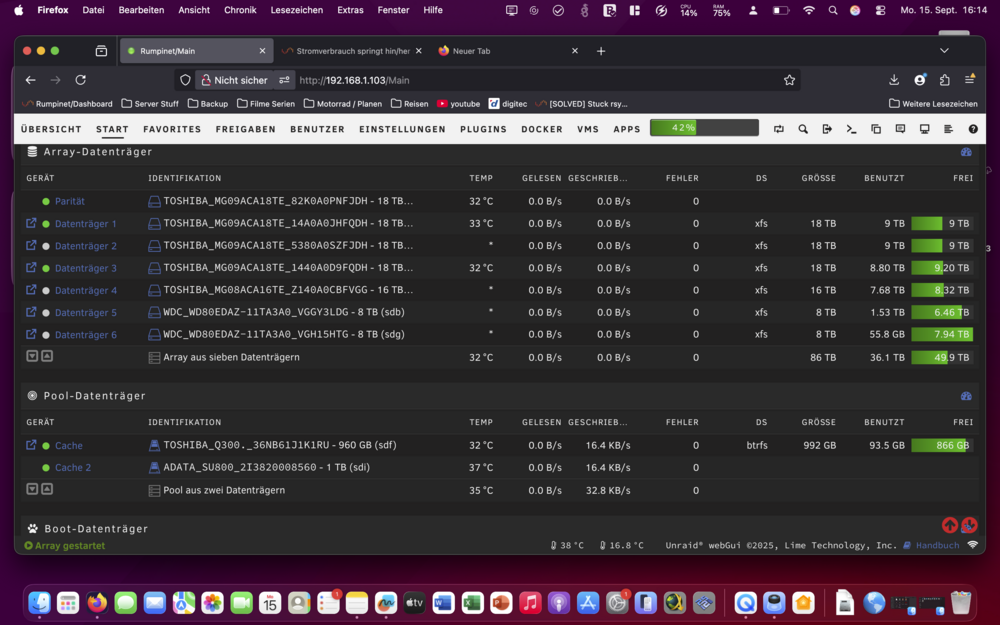1000x625 pixels.
Task: Click the 42% progress bar in header
Action: (x=704, y=128)
